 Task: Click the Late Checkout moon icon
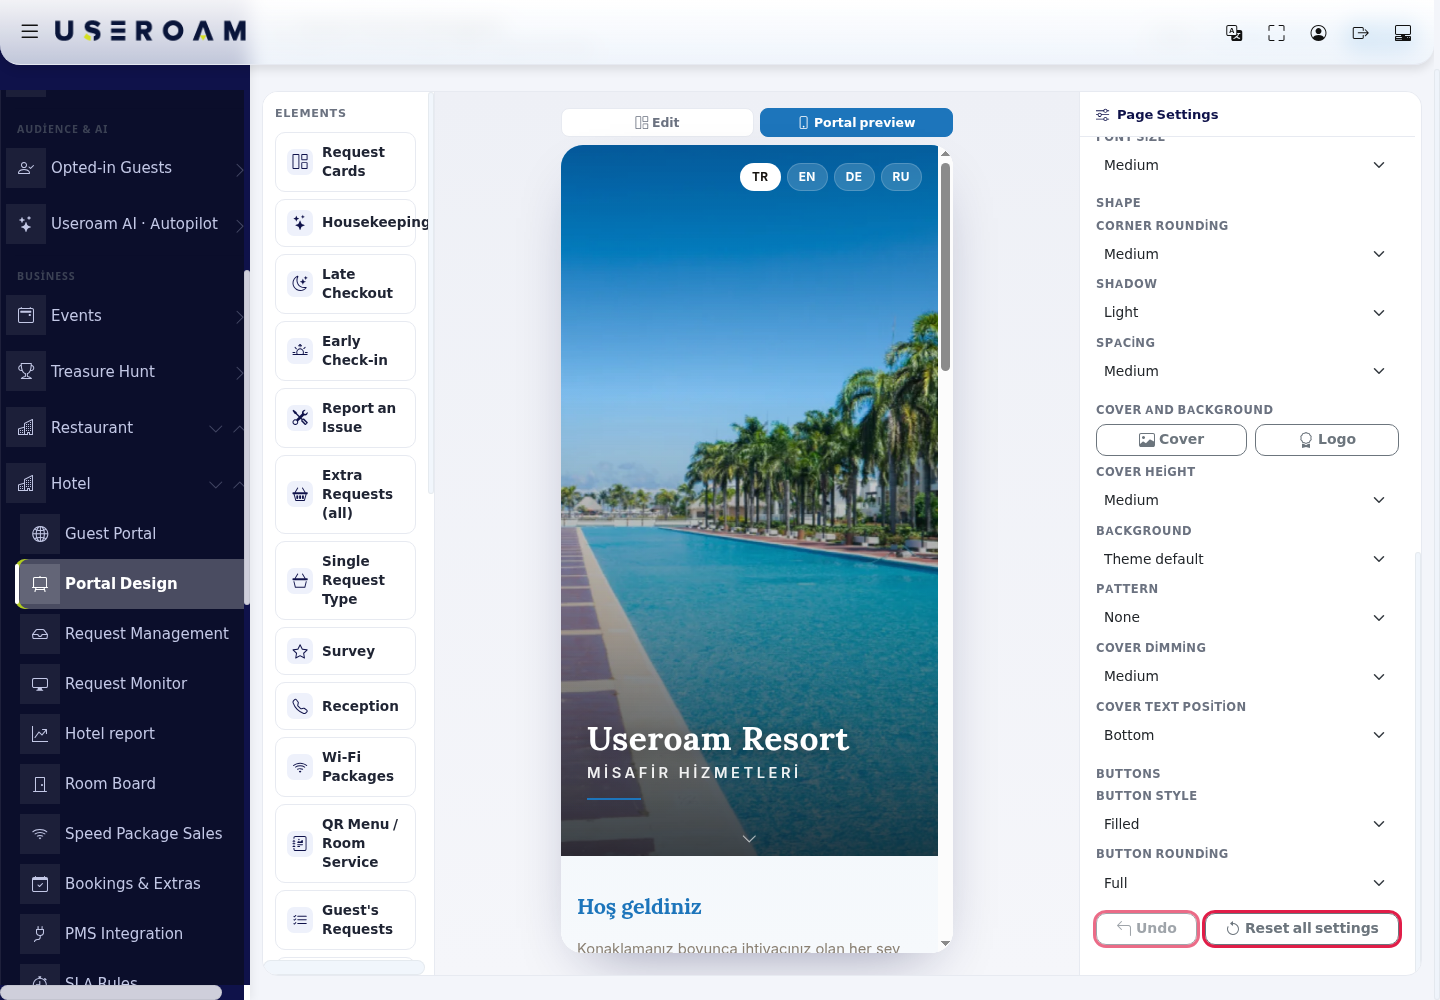[x=300, y=284]
